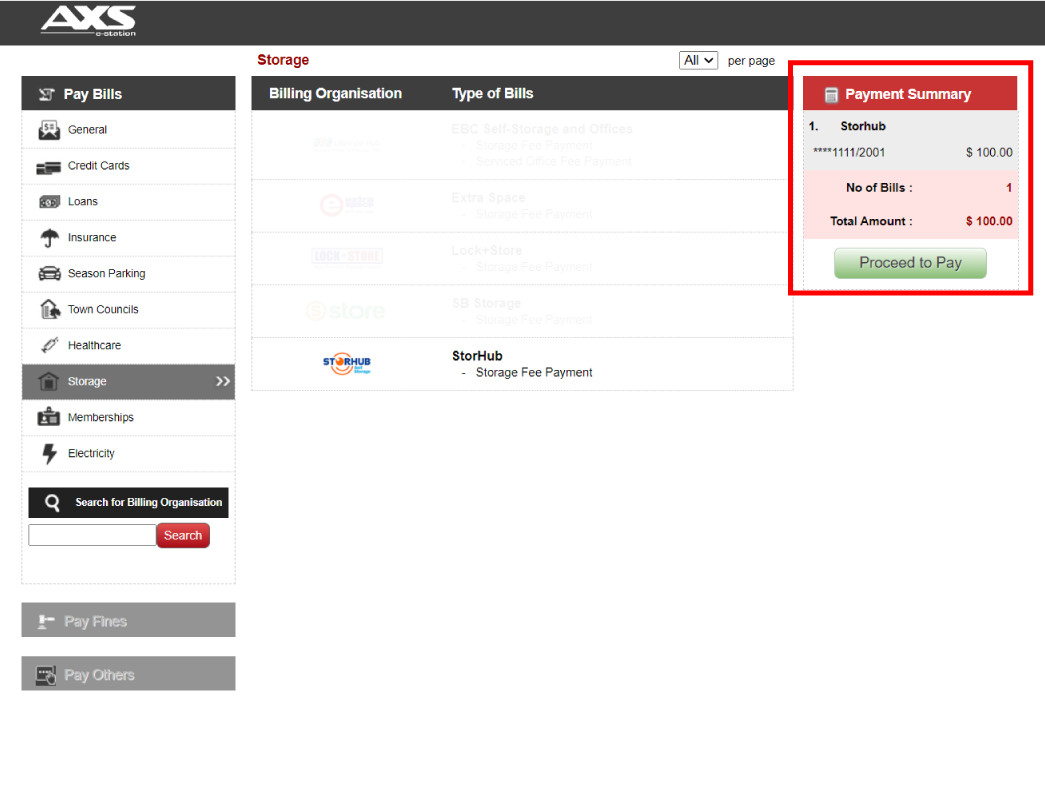Click the Pay Bills header icon
The height and width of the screenshot is (797, 1045).
tap(46, 94)
